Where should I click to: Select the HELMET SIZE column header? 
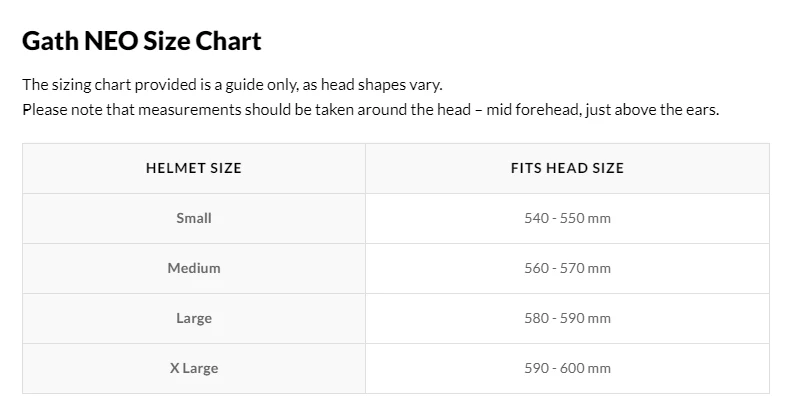point(194,168)
